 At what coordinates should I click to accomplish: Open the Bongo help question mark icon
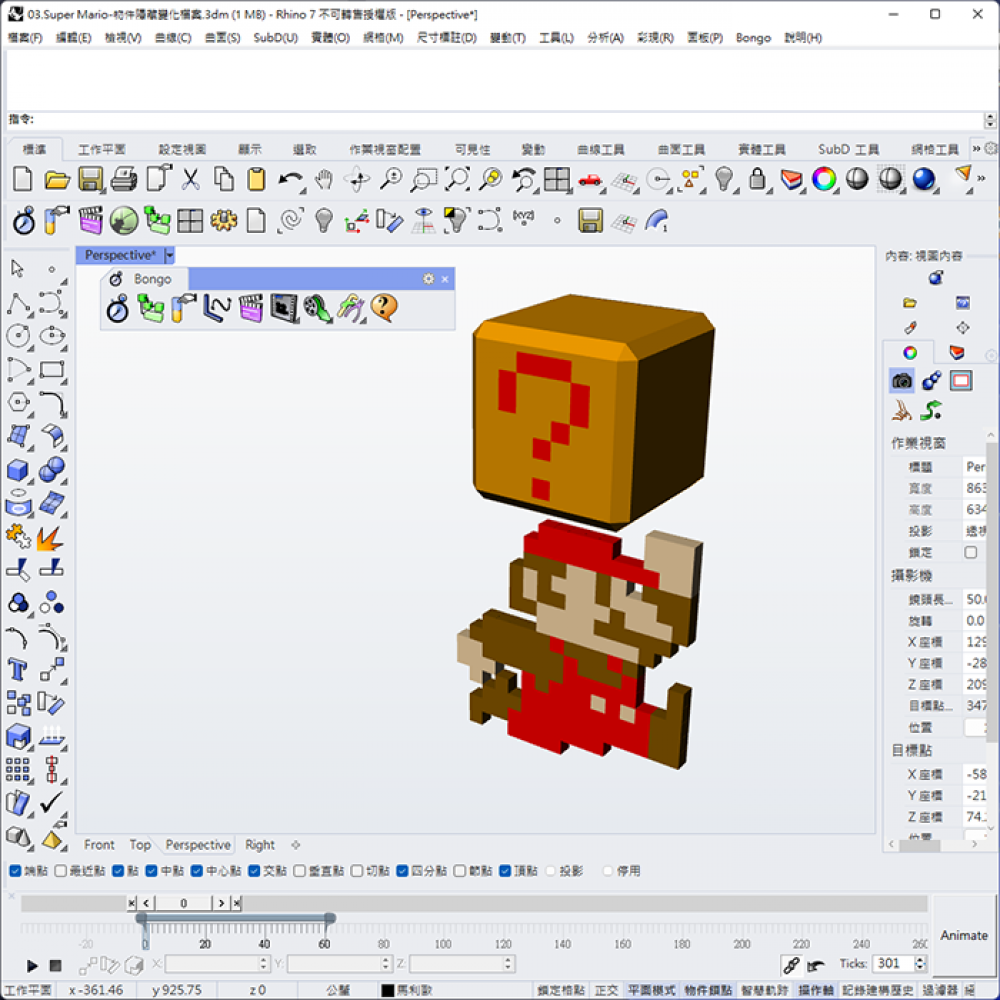click(384, 308)
